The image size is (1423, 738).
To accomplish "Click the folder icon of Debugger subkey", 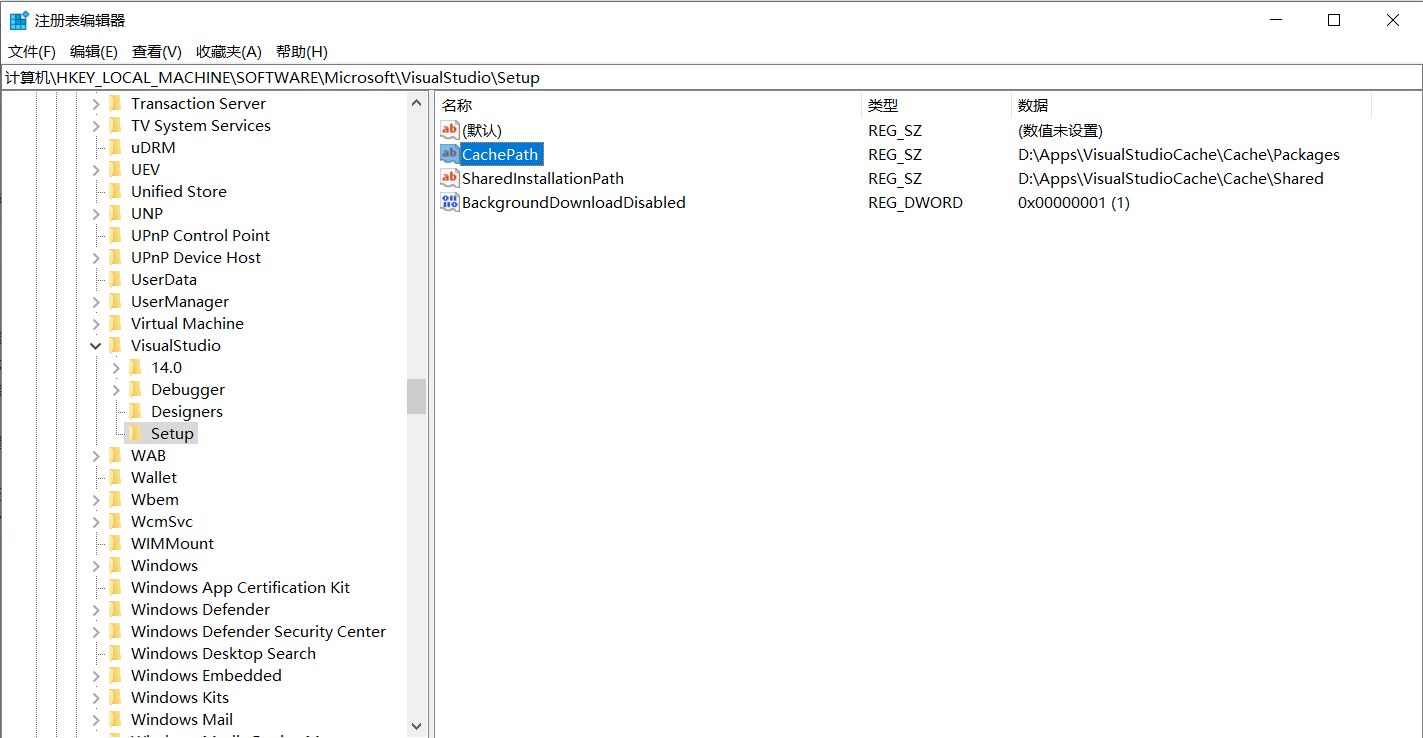I will click(135, 389).
